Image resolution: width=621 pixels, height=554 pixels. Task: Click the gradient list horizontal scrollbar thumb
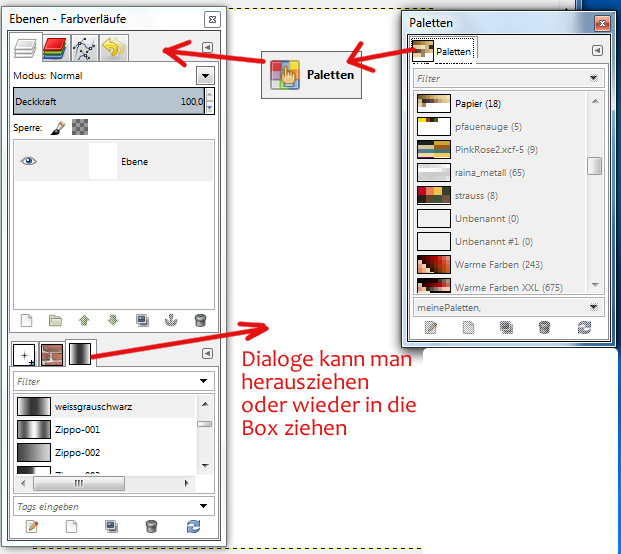pos(79,483)
